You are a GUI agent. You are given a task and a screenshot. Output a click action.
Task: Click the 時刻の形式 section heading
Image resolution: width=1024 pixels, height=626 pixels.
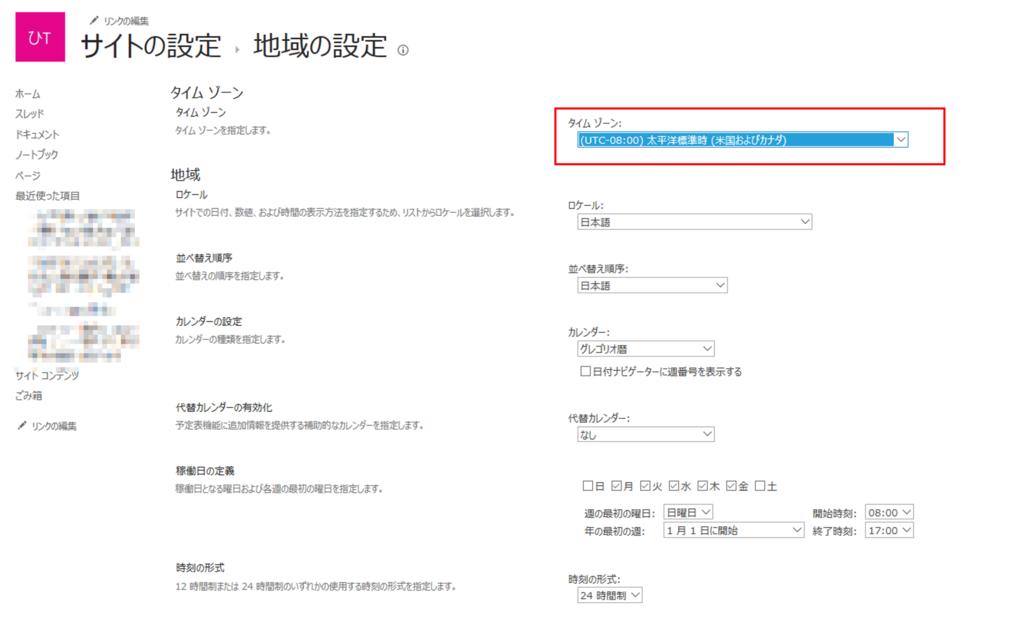pyautogui.click(x=200, y=568)
